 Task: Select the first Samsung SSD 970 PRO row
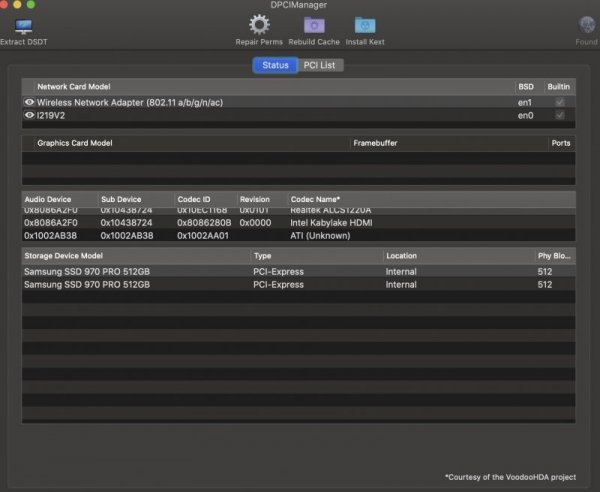[135, 271]
